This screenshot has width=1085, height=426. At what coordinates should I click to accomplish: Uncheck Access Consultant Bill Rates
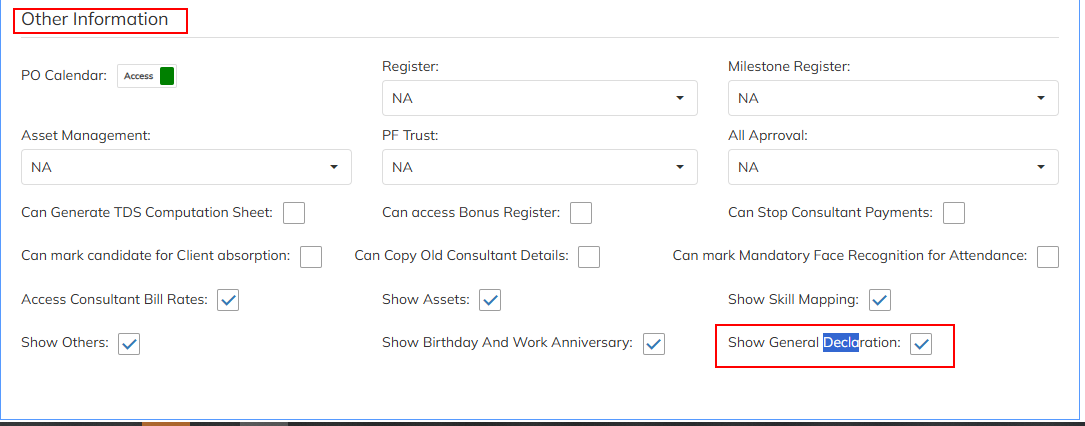[228, 300]
